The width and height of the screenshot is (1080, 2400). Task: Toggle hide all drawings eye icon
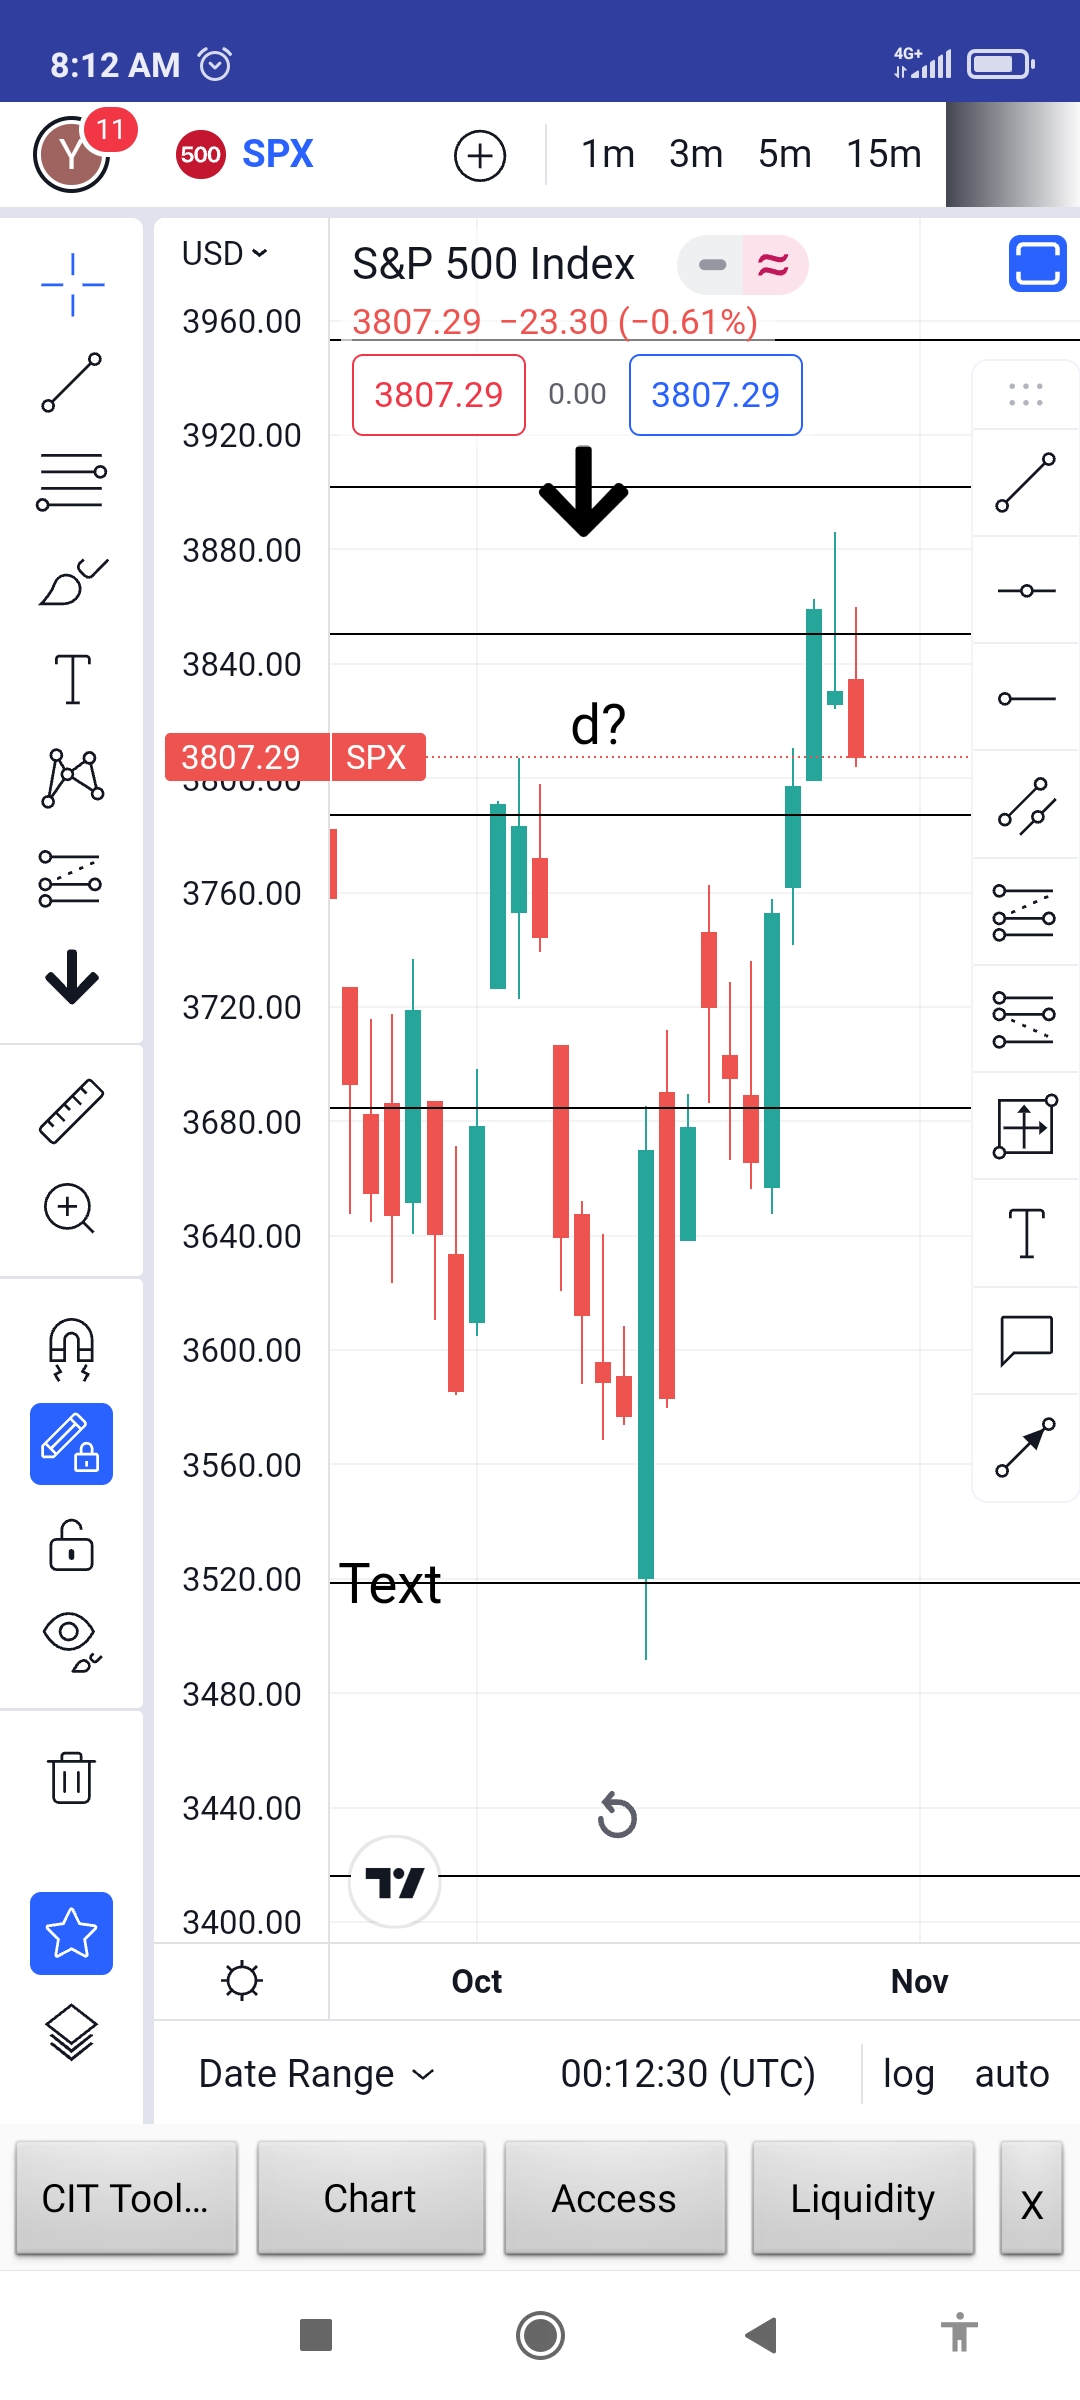pos(71,1641)
